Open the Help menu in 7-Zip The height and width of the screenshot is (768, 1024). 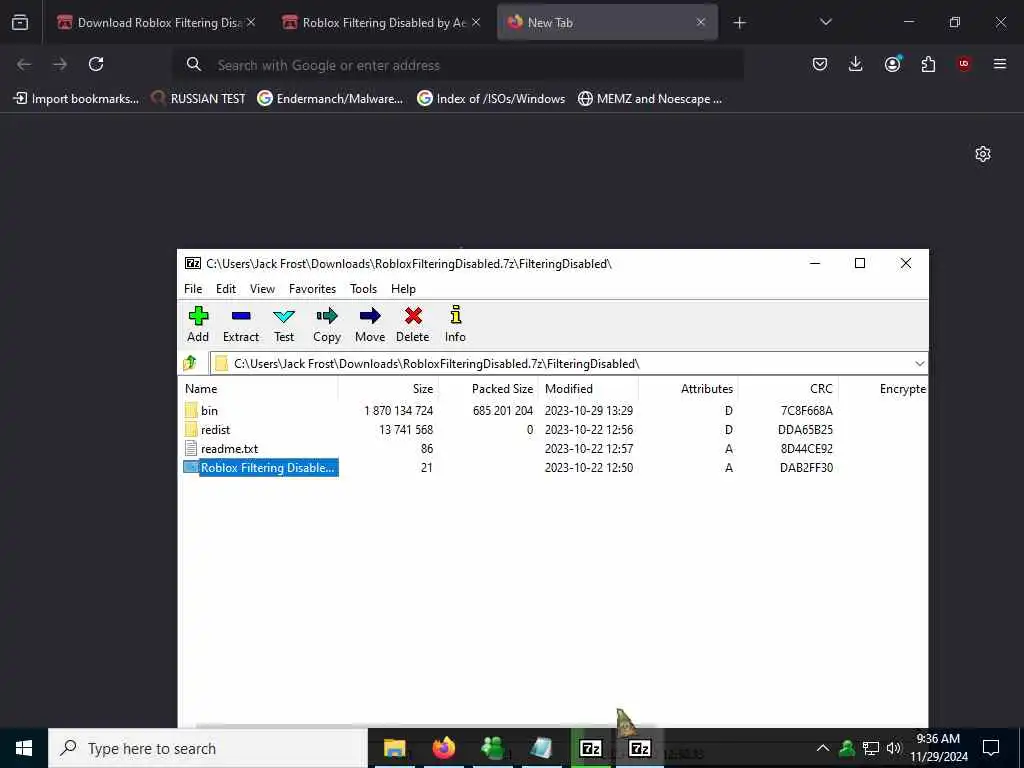(403, 289)
